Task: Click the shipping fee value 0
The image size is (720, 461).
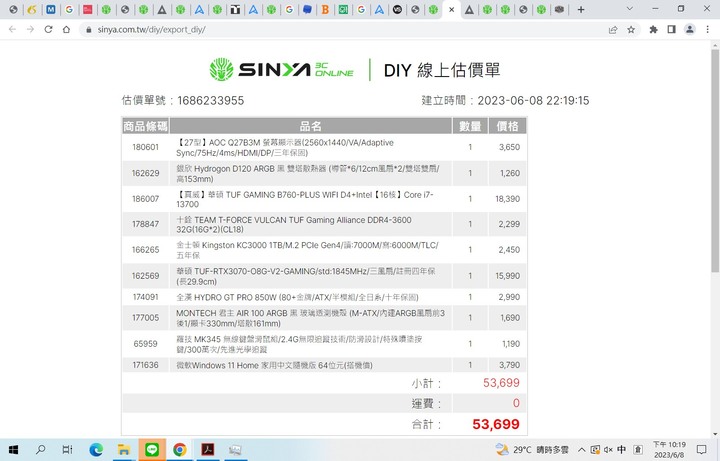Action: 516,403
